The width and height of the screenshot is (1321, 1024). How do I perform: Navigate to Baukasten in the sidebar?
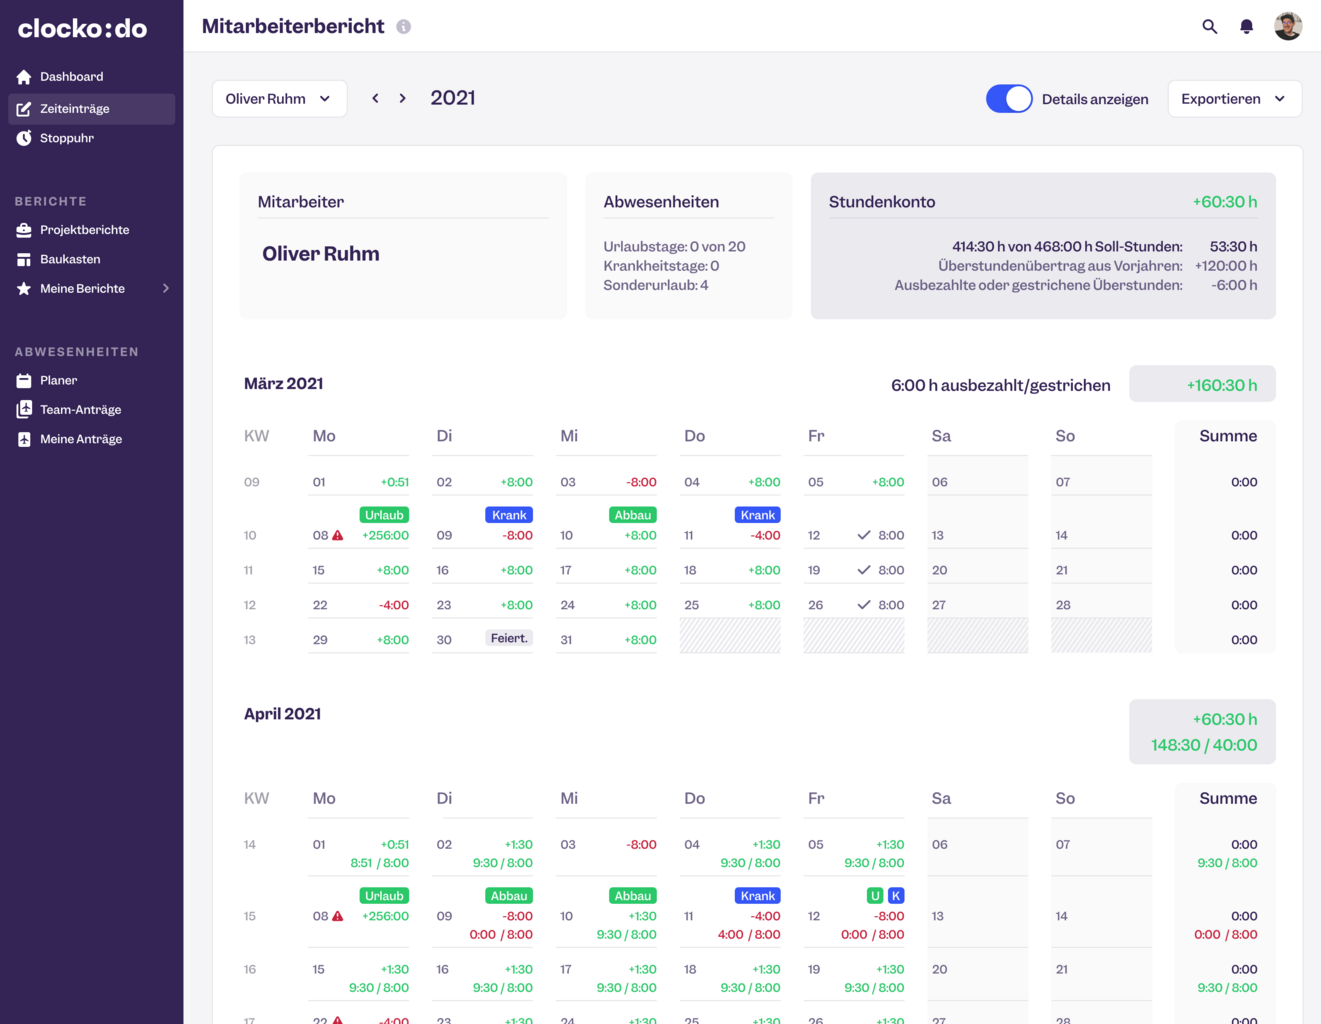coord(70,259)
